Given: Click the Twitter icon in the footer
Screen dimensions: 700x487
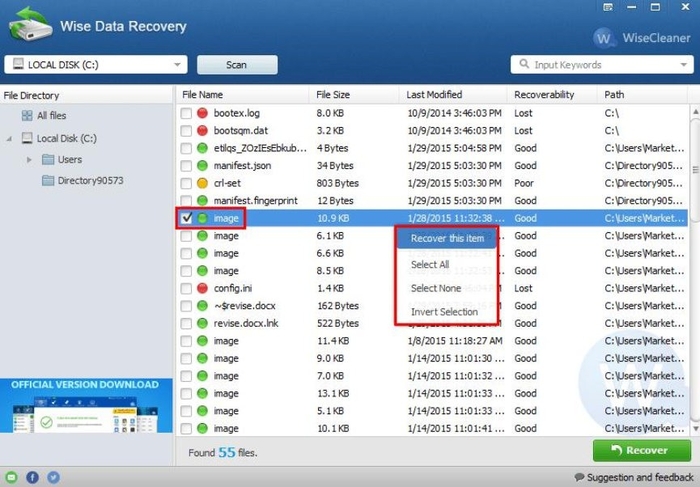Looking at the screenshot, I should (53, 477).
